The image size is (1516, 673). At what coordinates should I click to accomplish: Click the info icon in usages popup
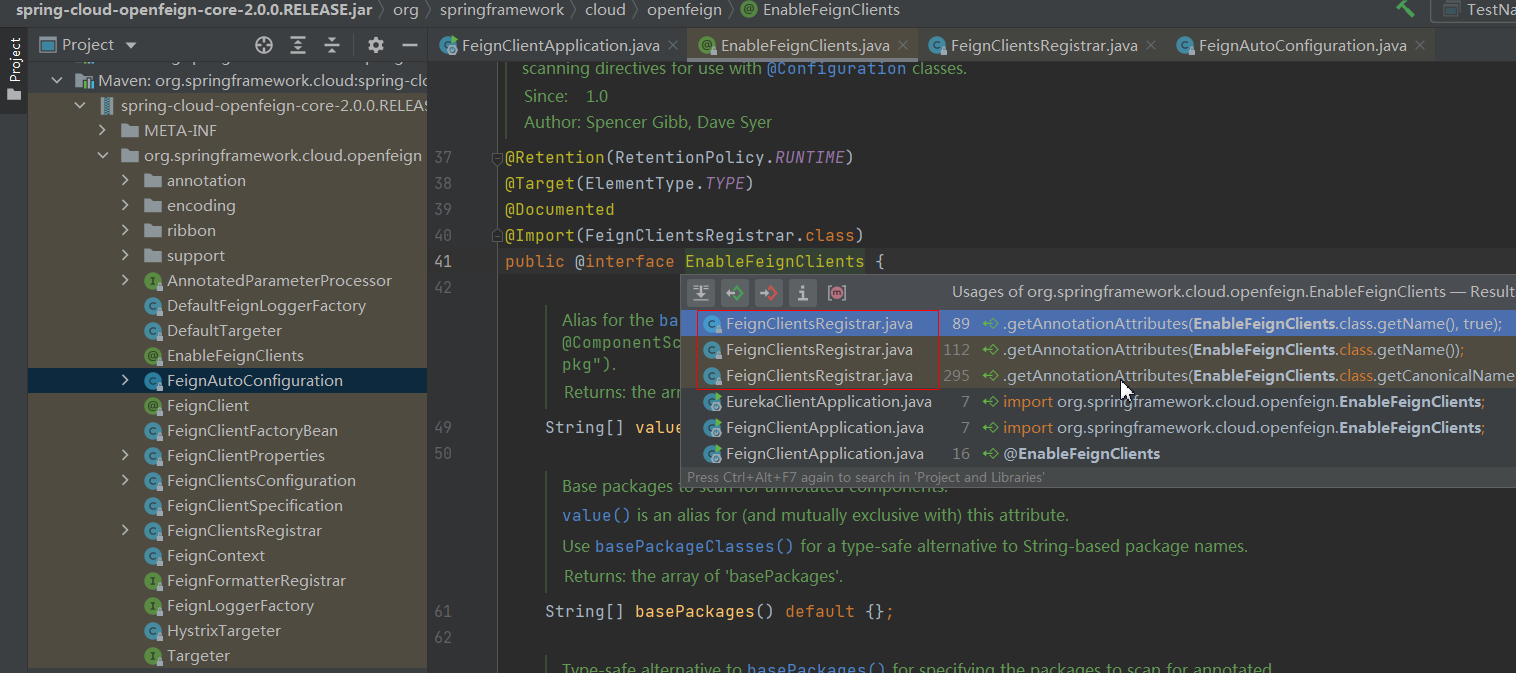[x=802, y=293]
